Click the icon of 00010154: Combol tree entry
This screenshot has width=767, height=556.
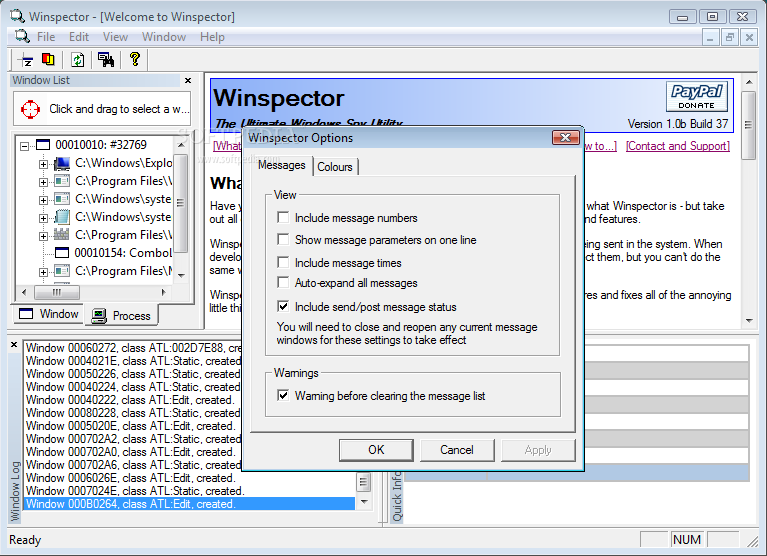[x=62, y=253]
